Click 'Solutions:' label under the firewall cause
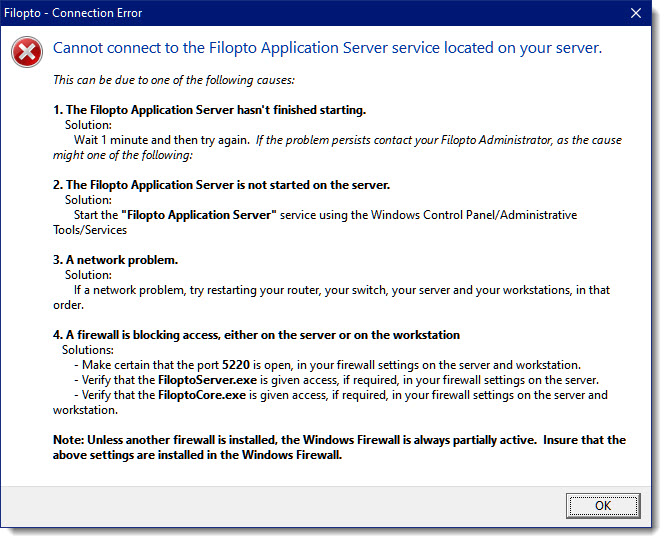Screen dimensions: 667x543 [88, 350]
